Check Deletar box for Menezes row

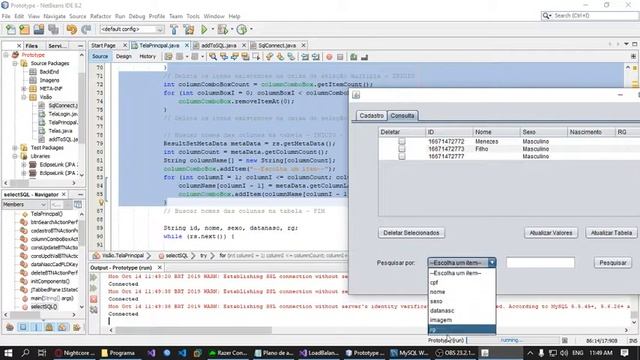coord(402,141)
